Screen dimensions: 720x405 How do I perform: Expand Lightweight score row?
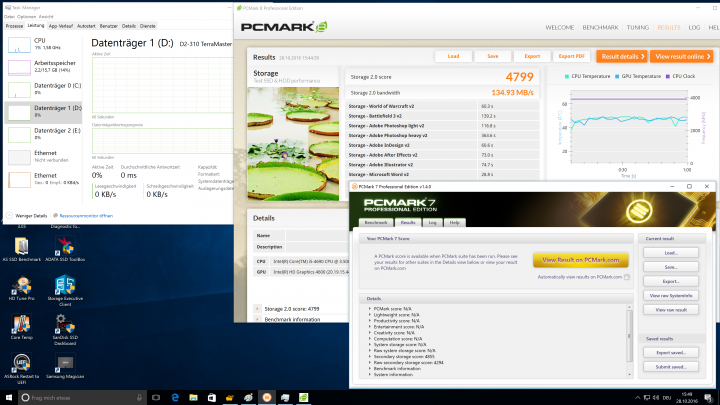point(370,315)
